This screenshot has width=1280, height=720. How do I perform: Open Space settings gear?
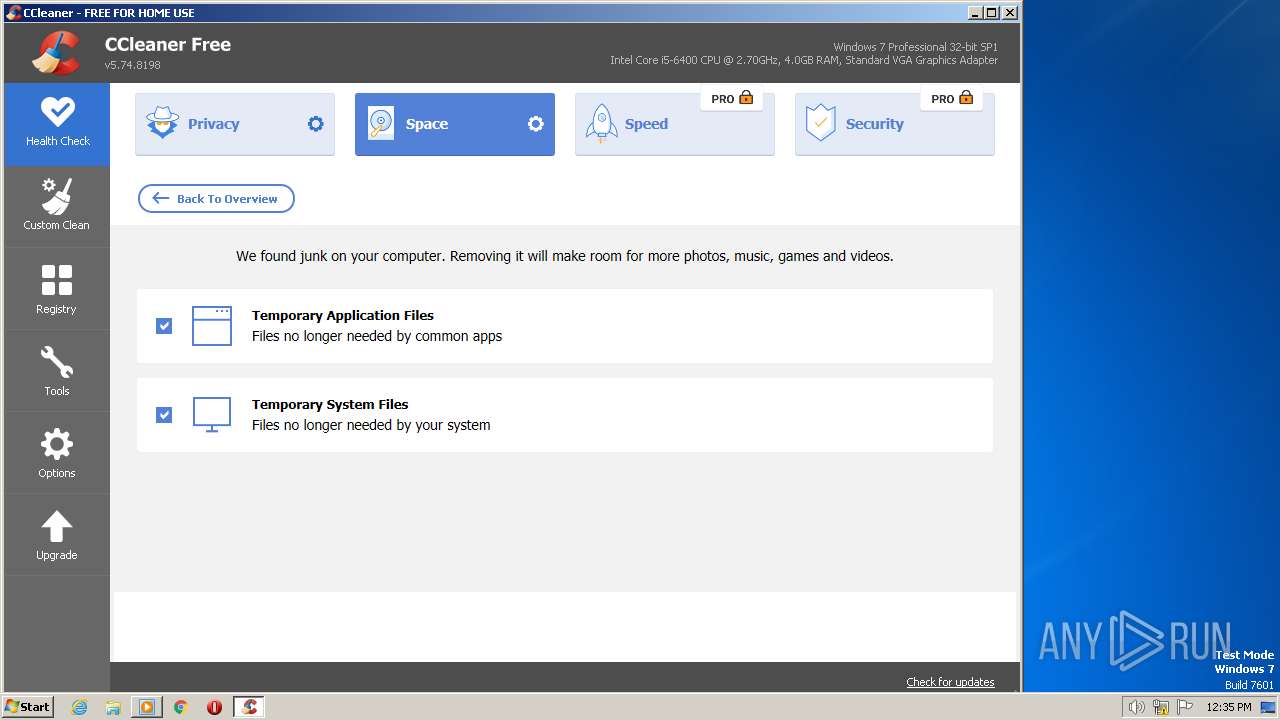[x=535, y=124]
